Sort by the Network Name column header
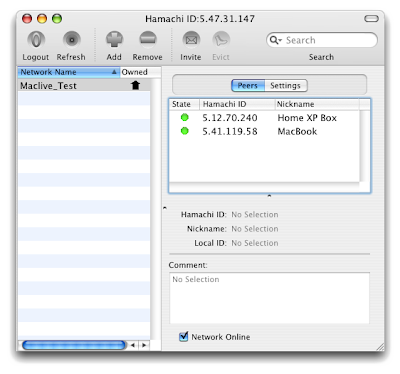Viewport: 400px width, 374px height. pos(69,72)
